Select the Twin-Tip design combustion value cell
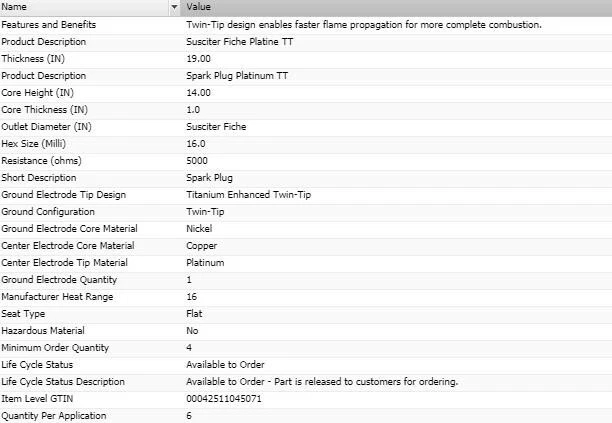The width and height of the screenshot is (612, 423). click(x=364, y=25)
